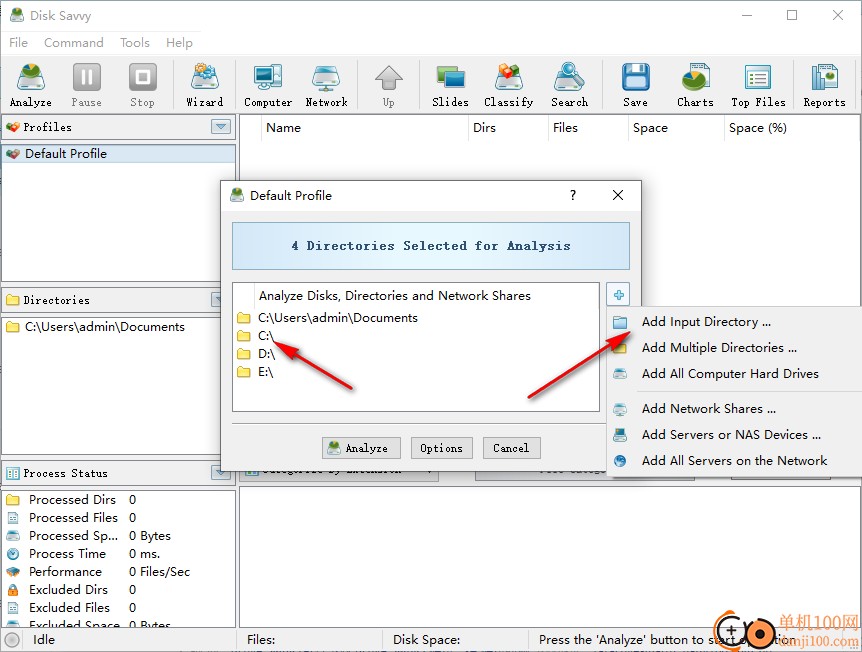
Task: Expand the Directories panel dropdown arrow
Action: click(x=217, y=300)
